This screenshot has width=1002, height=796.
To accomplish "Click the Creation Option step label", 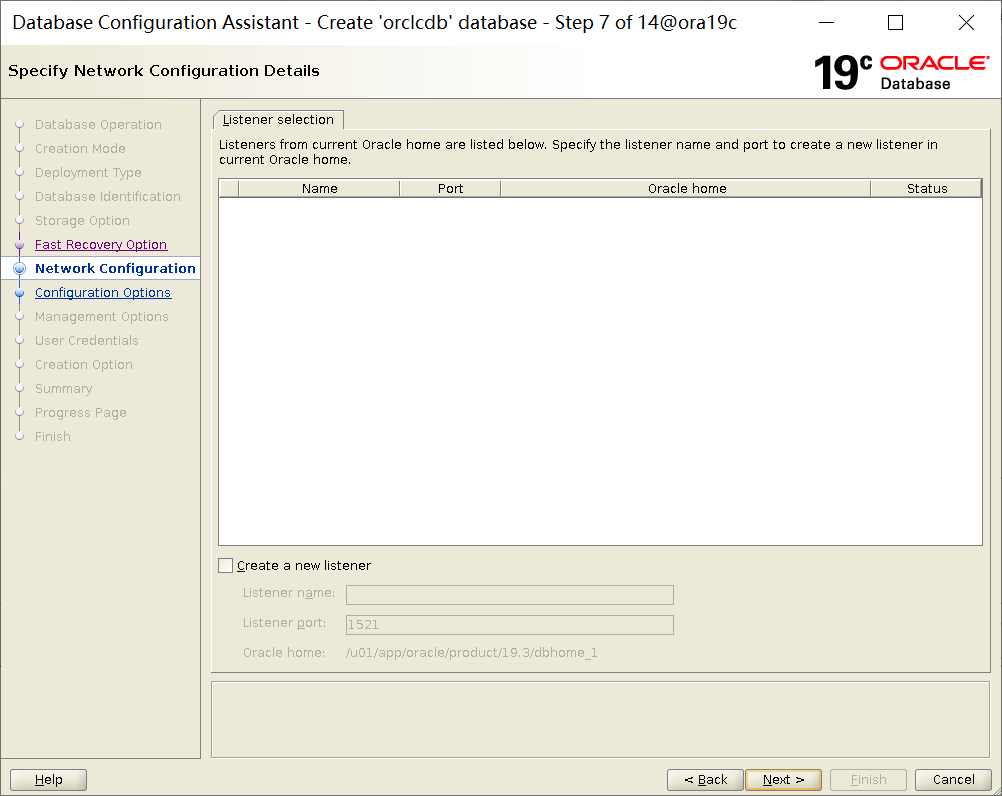I will [x=84, y=365].
